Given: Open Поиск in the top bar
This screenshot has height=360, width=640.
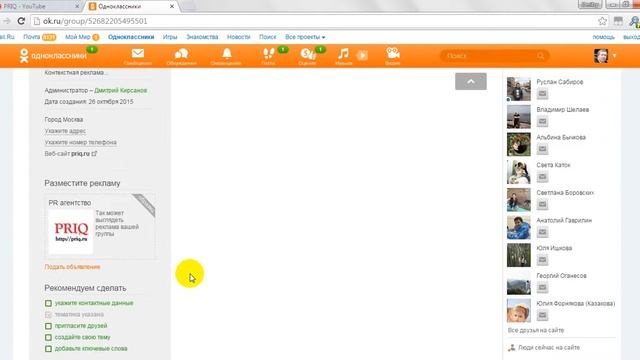Looking at the screenshot, I should tap(267, 37).
